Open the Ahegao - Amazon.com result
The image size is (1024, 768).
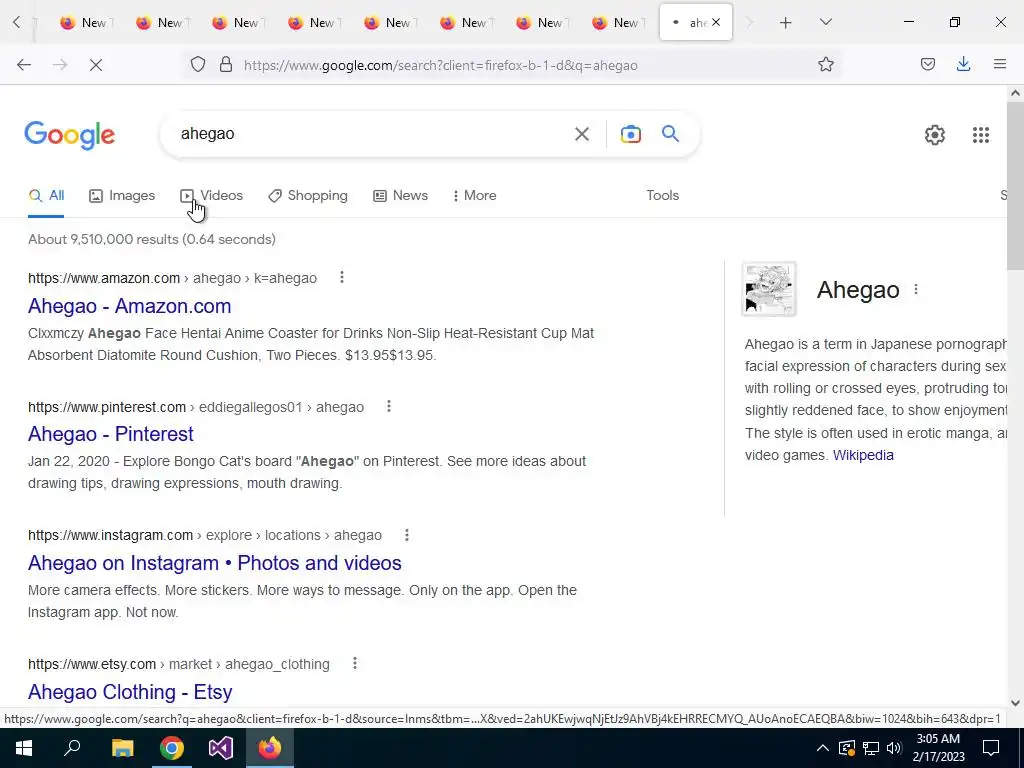pos(129,306)
